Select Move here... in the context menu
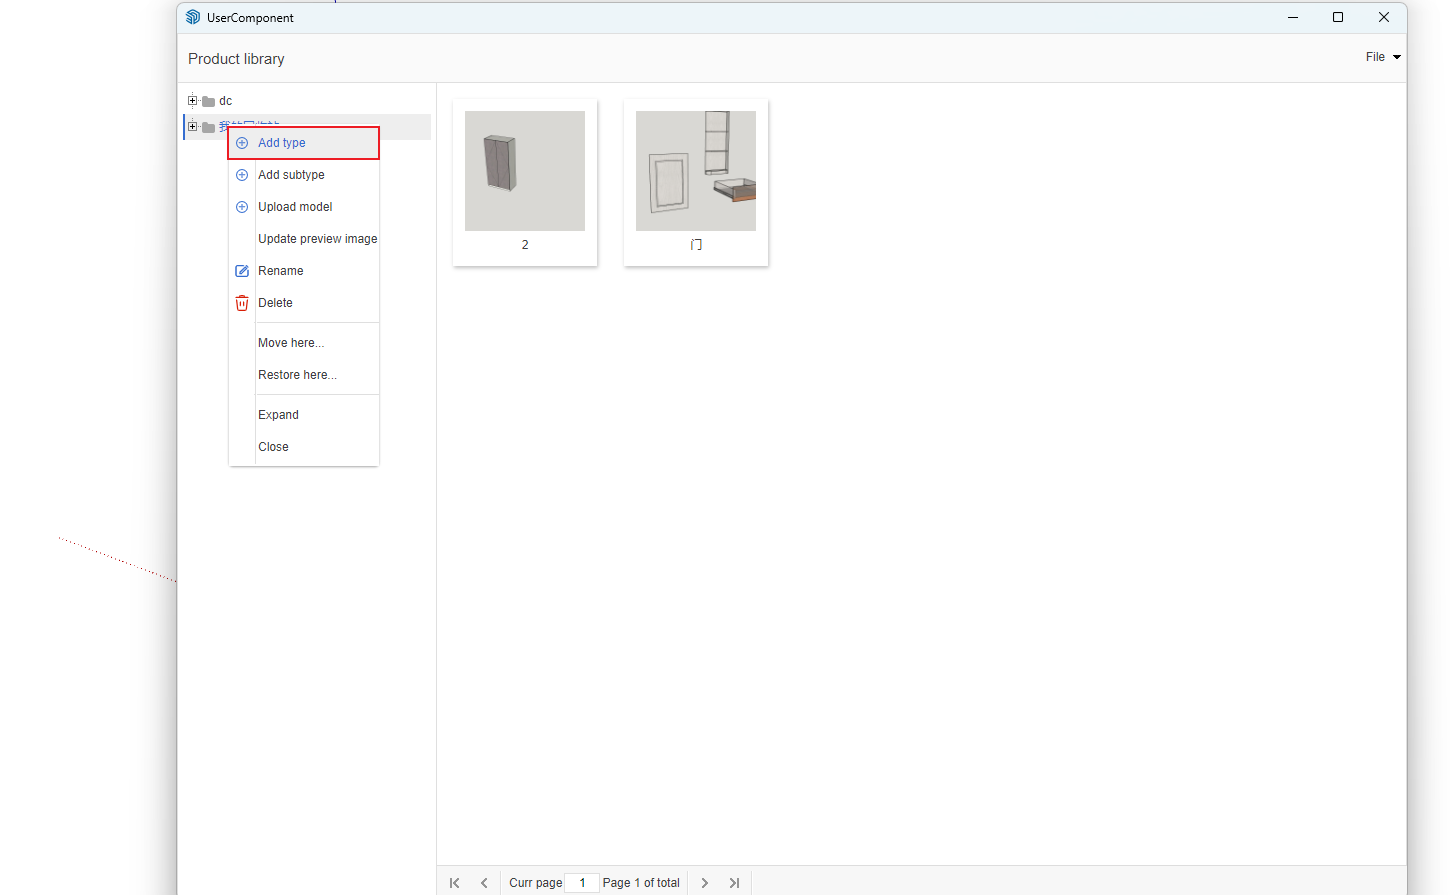 click(291, 343)
